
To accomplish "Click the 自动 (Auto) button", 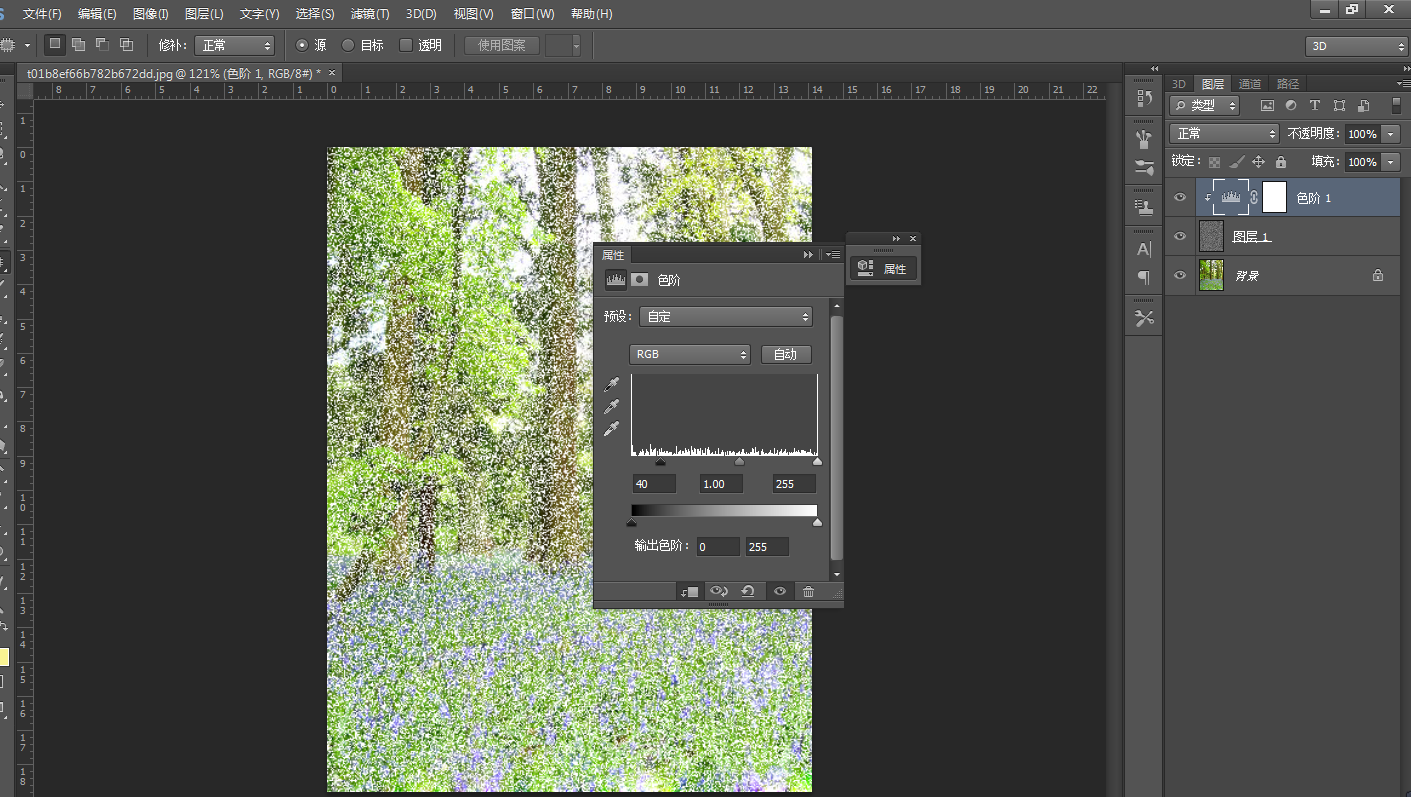I will click(786, 354).
